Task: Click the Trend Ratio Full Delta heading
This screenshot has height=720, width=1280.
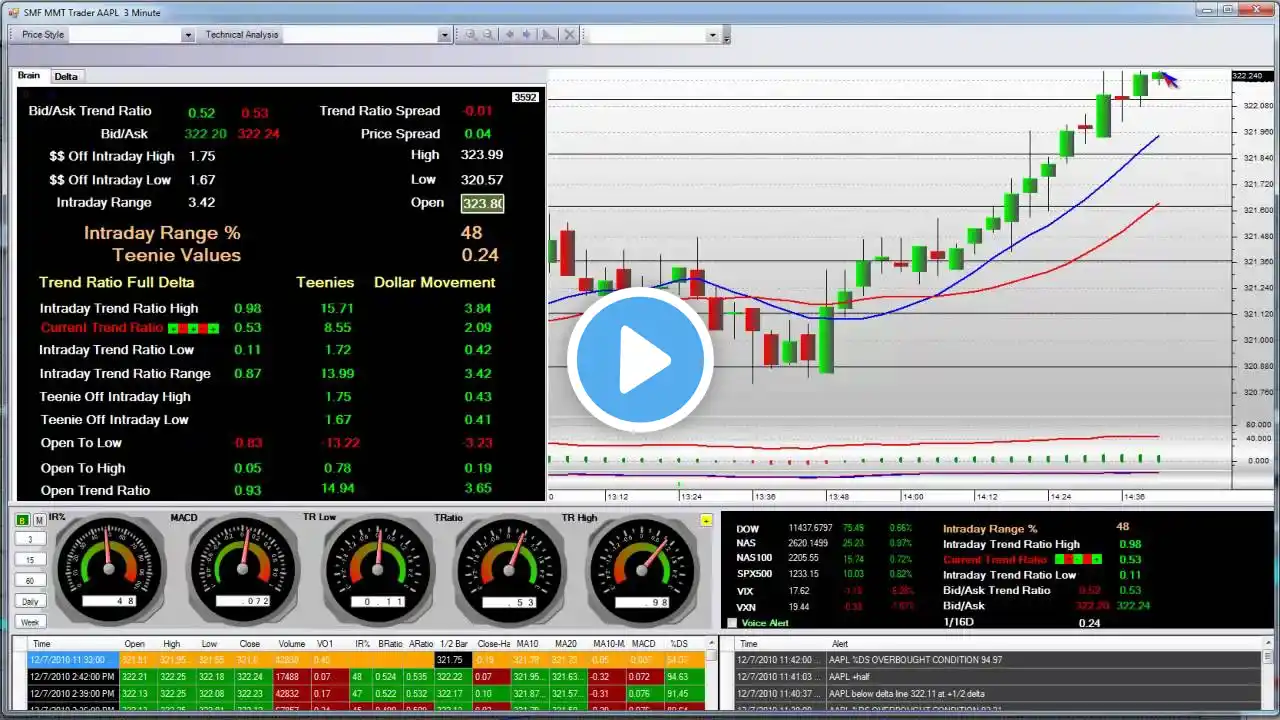Action: pos(117,283)
